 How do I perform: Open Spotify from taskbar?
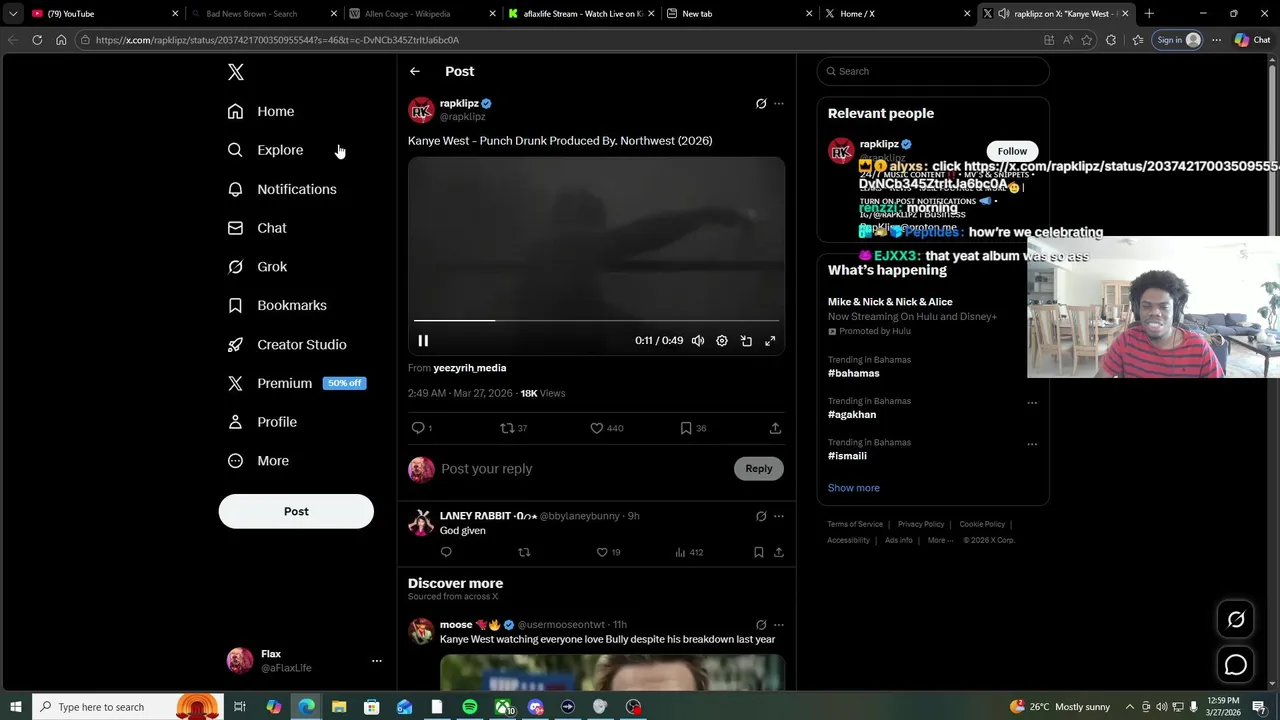coord(470,707)
